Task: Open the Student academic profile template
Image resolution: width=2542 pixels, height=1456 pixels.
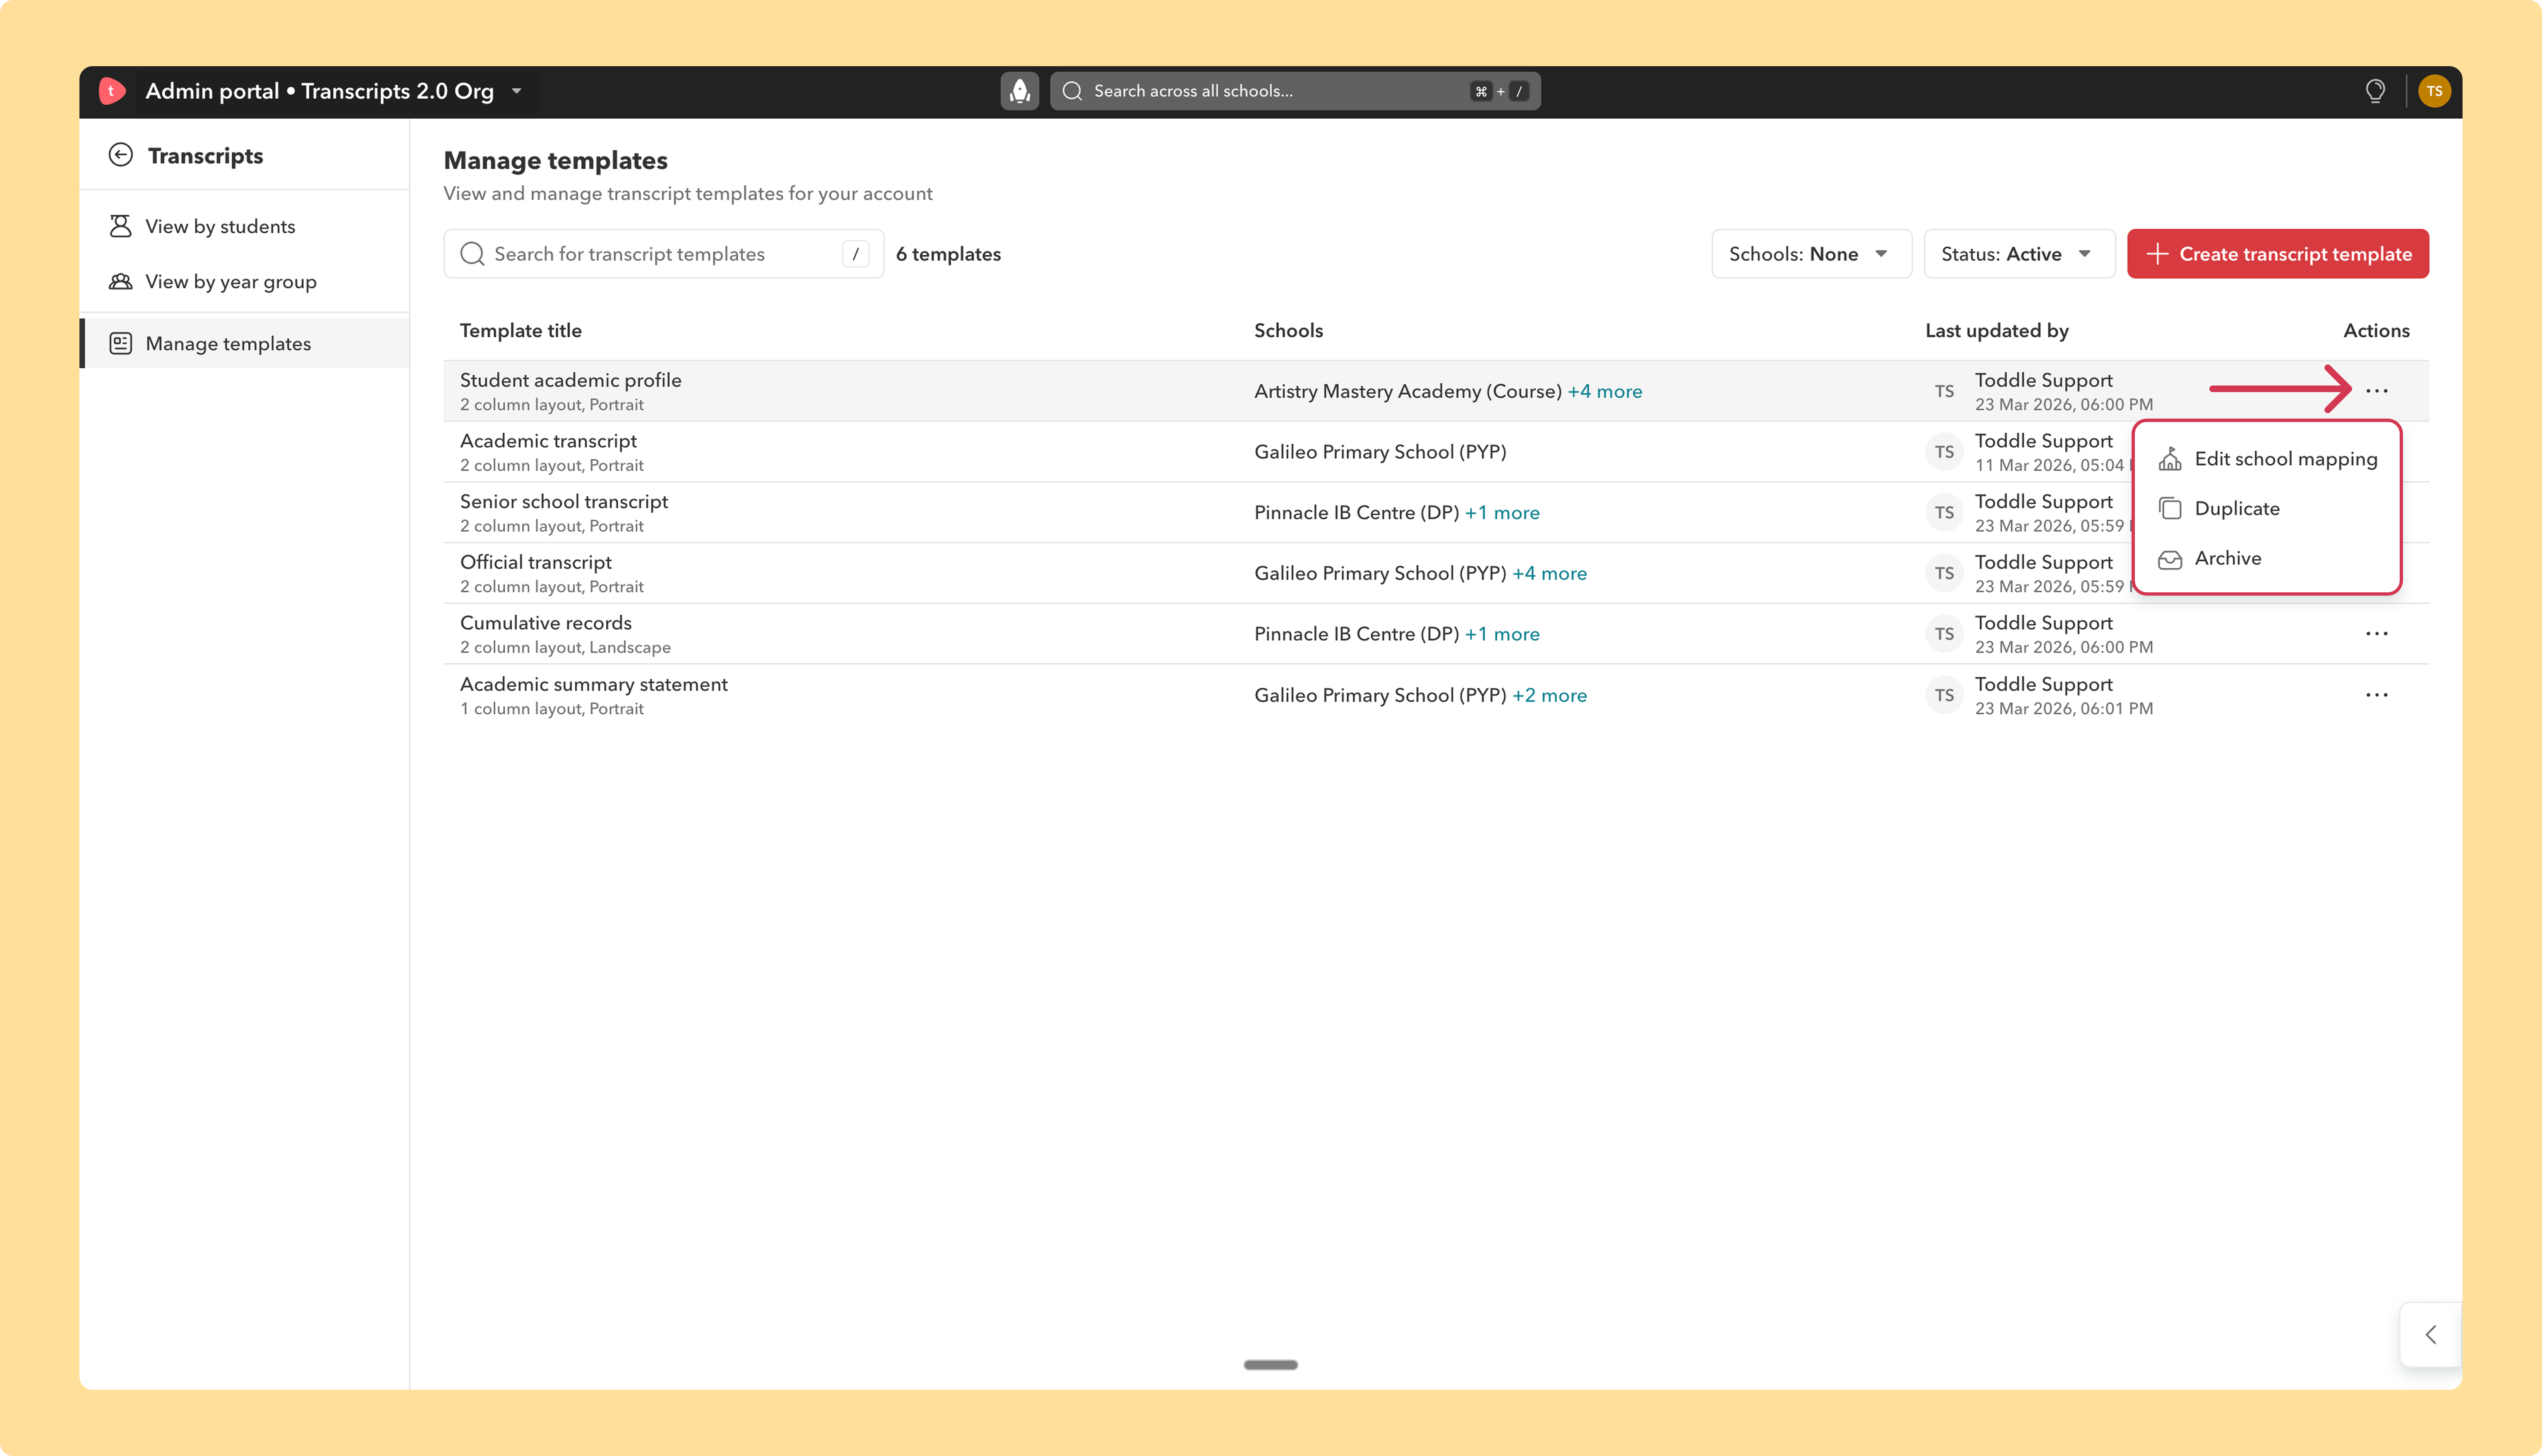Action: tap(570, 380)
